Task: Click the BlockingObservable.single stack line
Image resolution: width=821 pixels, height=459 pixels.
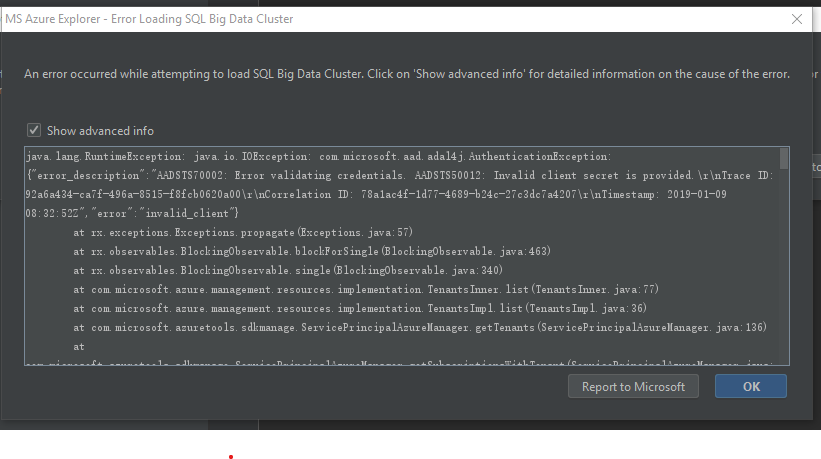Action: coord(288,271)
